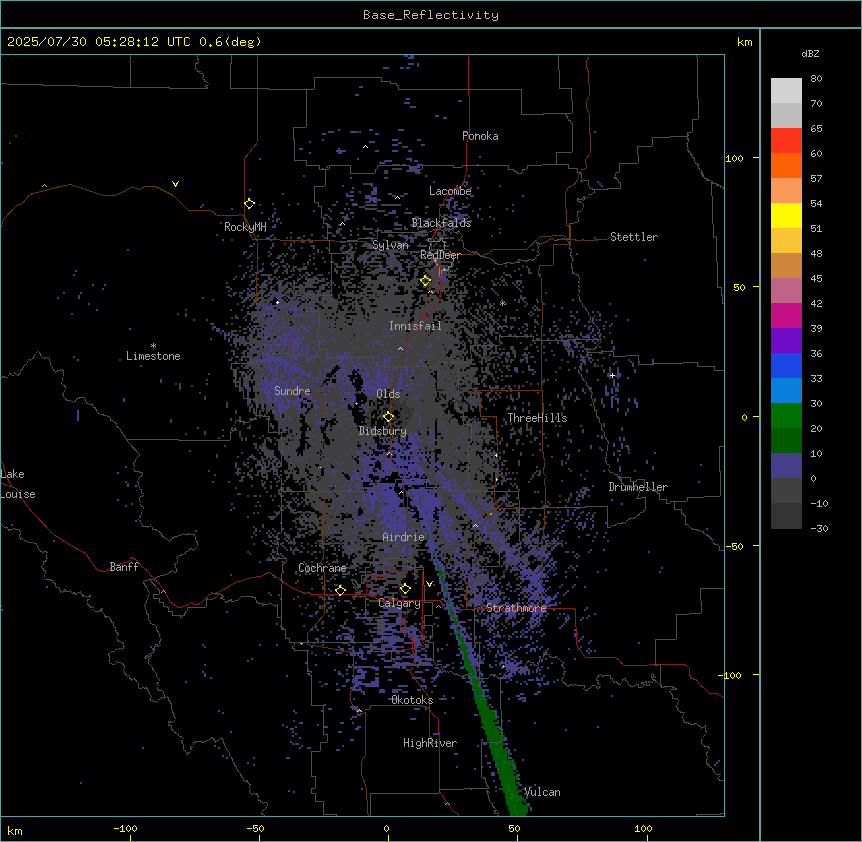Click the km unit label at top right

(x=744, y=42)
